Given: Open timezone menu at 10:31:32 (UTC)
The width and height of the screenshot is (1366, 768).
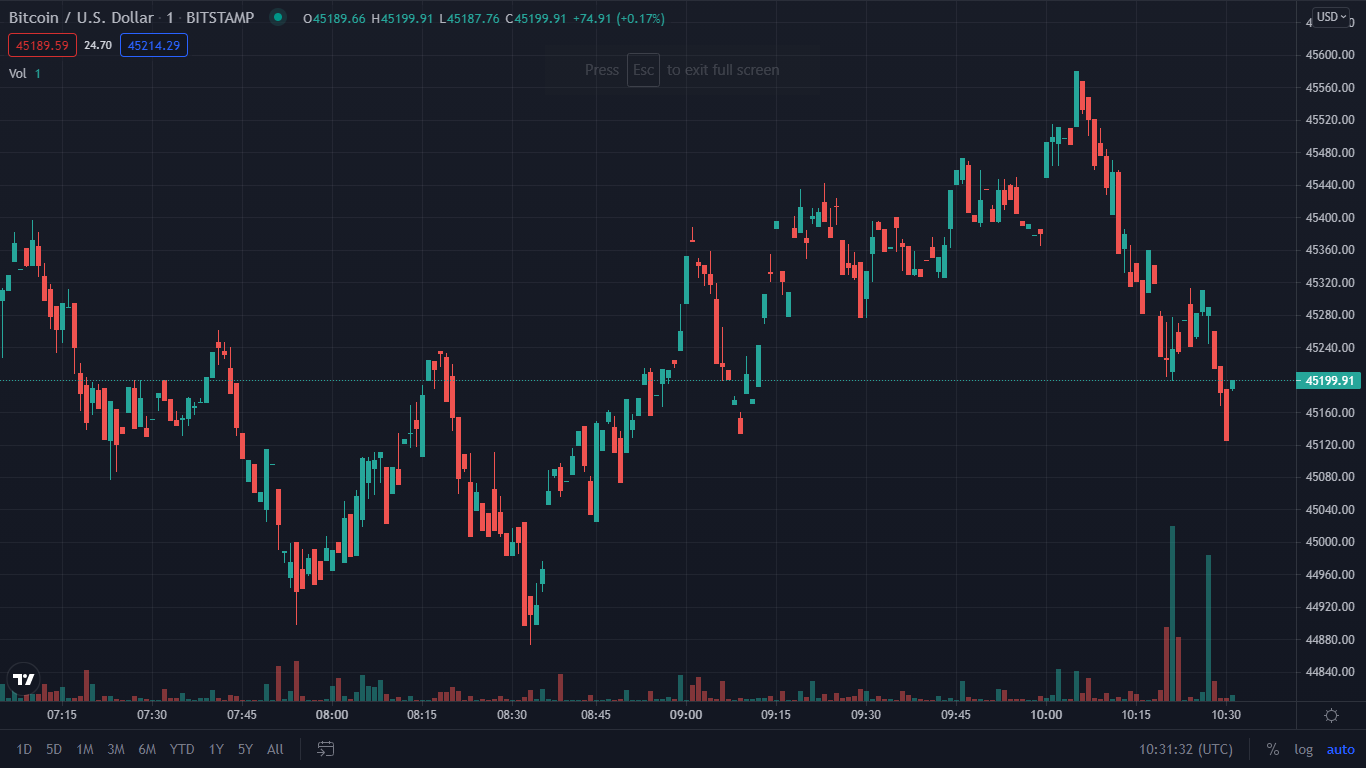Looking at the screenshot, I should [1185, 749].
